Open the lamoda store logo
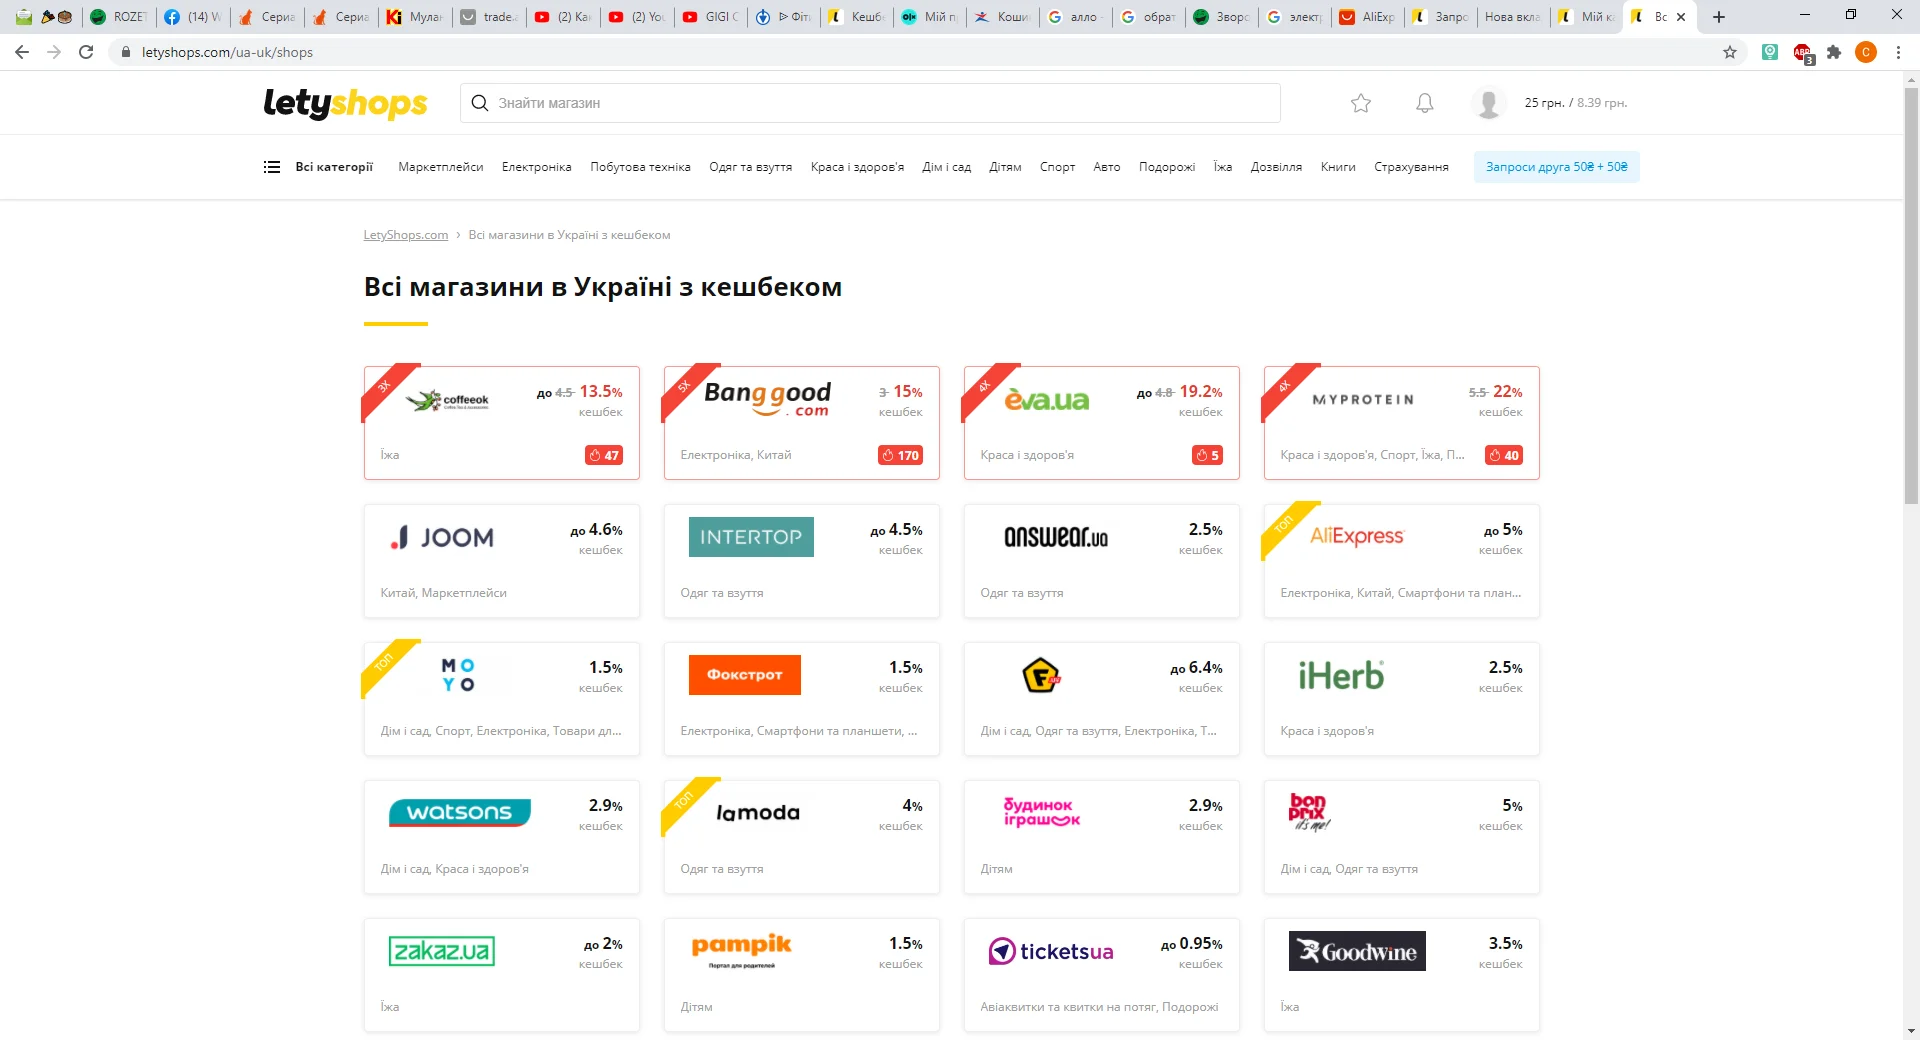 [758, 813]
